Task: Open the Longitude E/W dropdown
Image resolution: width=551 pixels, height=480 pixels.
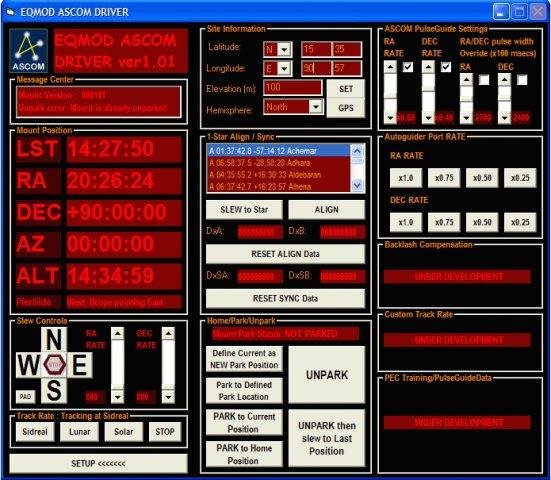Action: coord(285,69)
